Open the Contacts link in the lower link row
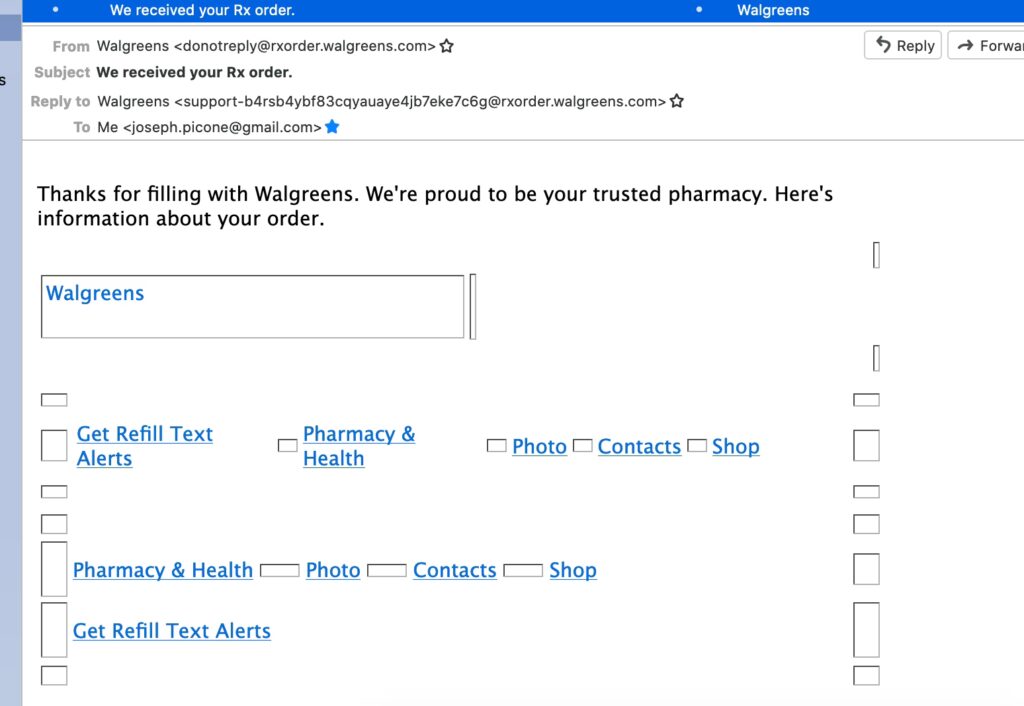Image resolution: width=1024 pixels, height=706 pixels. tap(454, 570)
